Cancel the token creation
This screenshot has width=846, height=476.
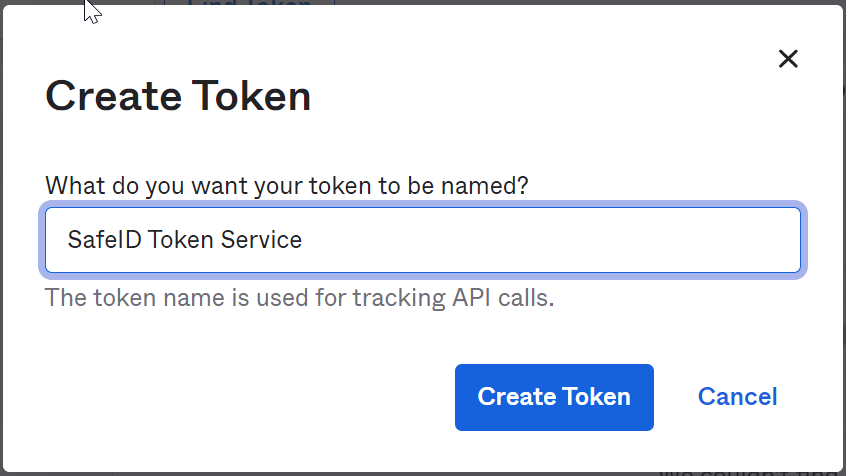point(737,397)
